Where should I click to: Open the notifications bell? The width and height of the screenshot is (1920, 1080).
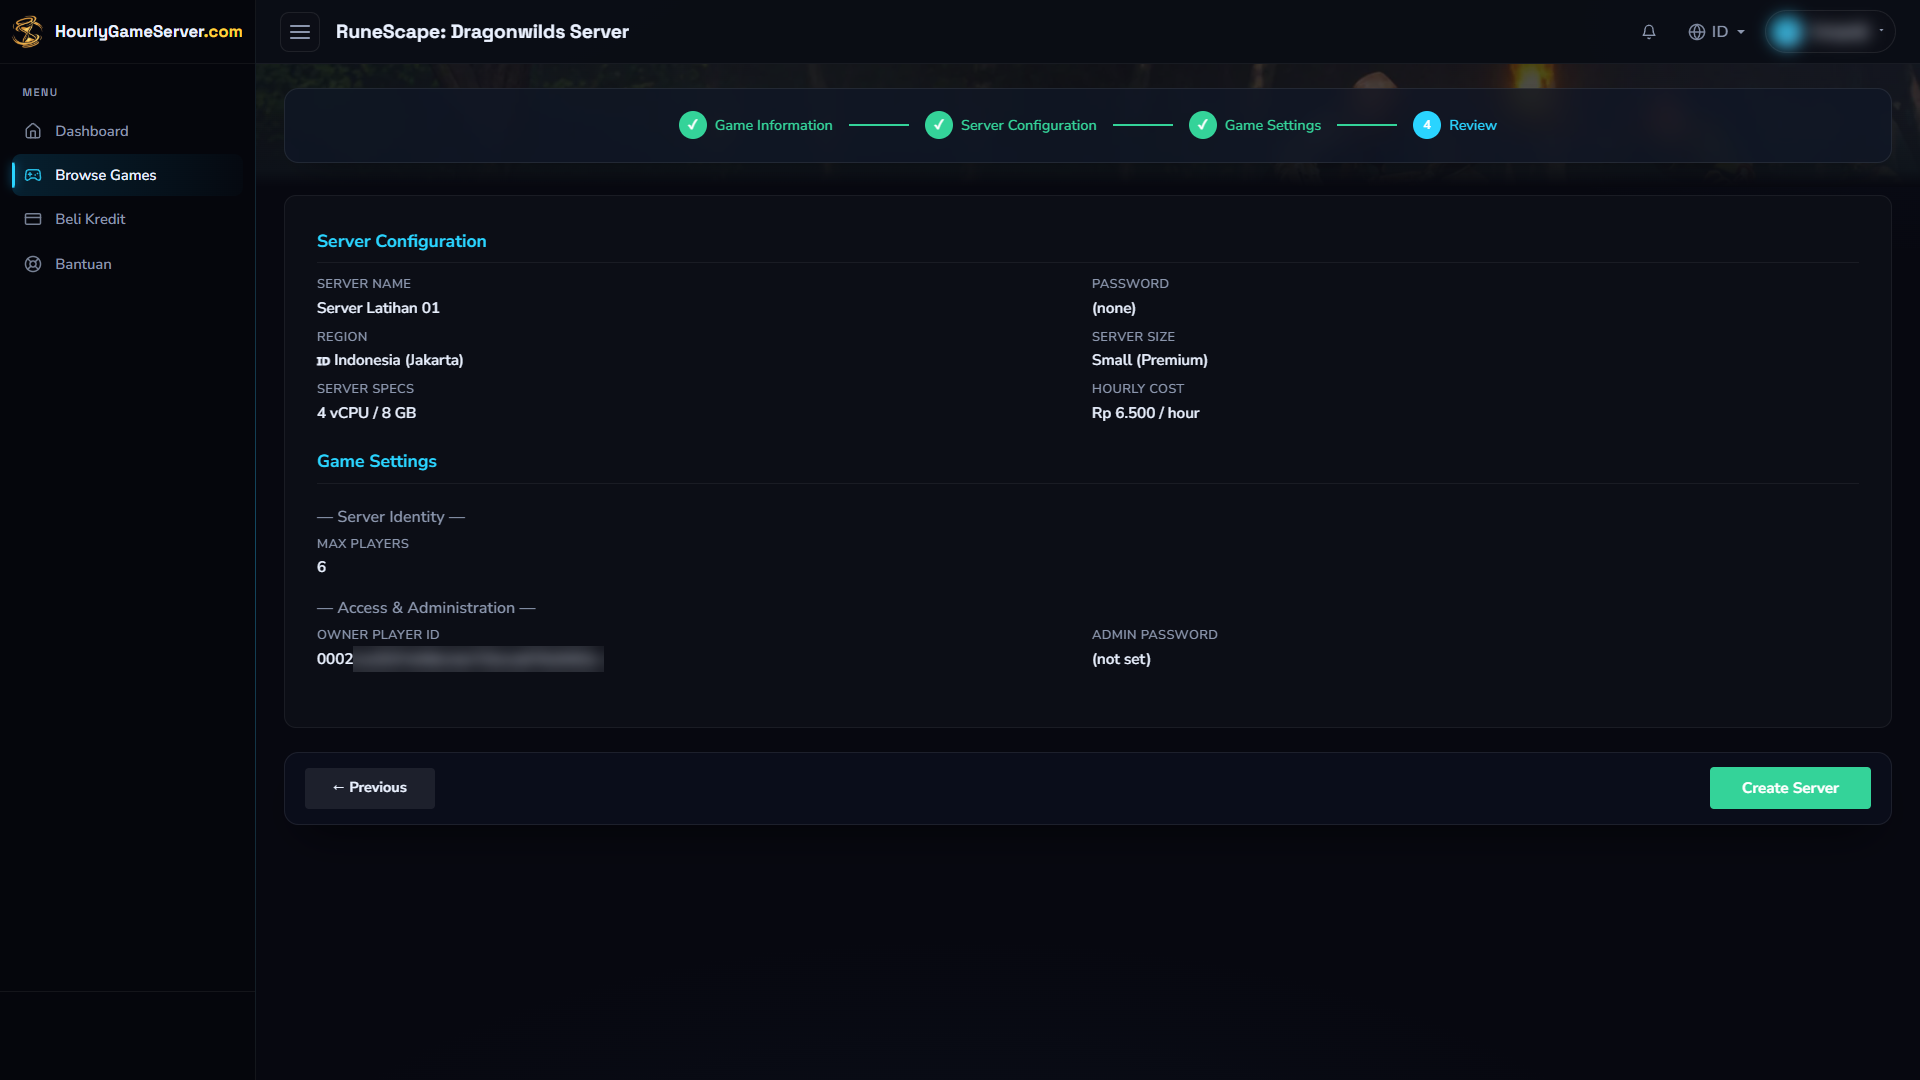point(1649,32)
